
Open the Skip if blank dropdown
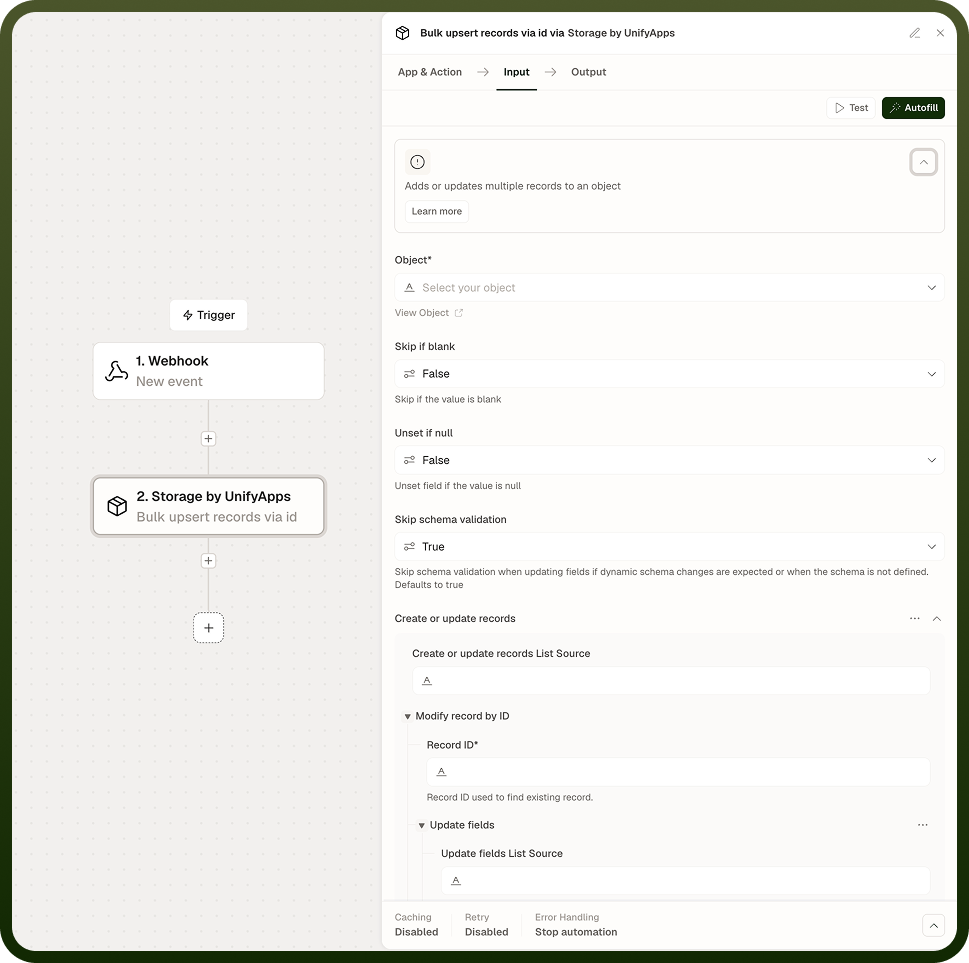(x=669, y=374)
